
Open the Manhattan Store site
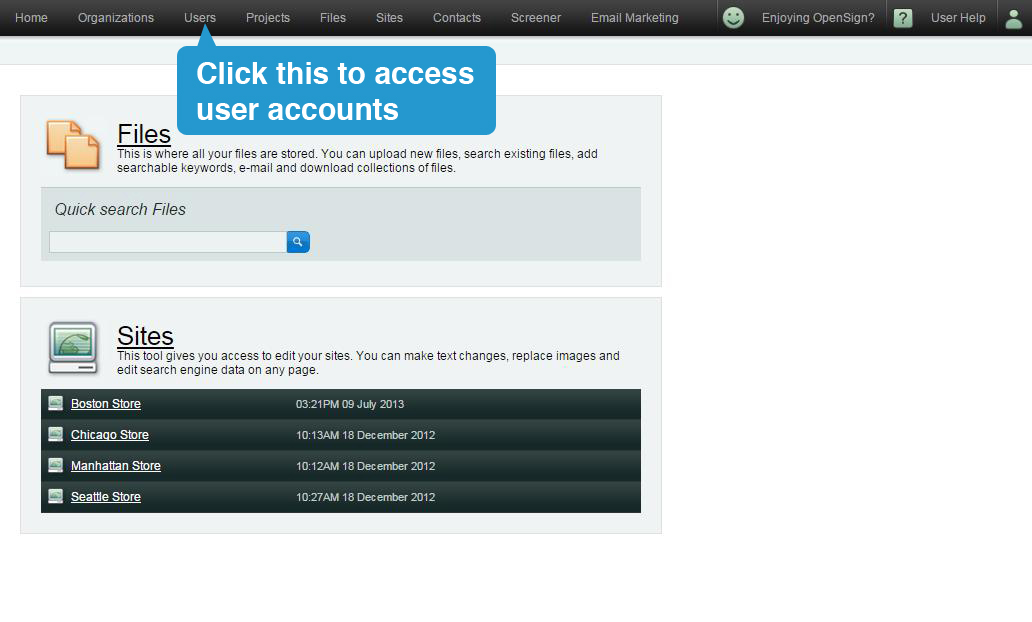115,465
